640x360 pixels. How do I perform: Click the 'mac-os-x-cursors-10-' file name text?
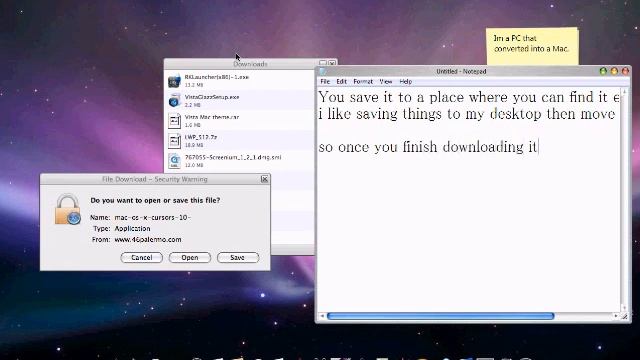pos(153,218)
